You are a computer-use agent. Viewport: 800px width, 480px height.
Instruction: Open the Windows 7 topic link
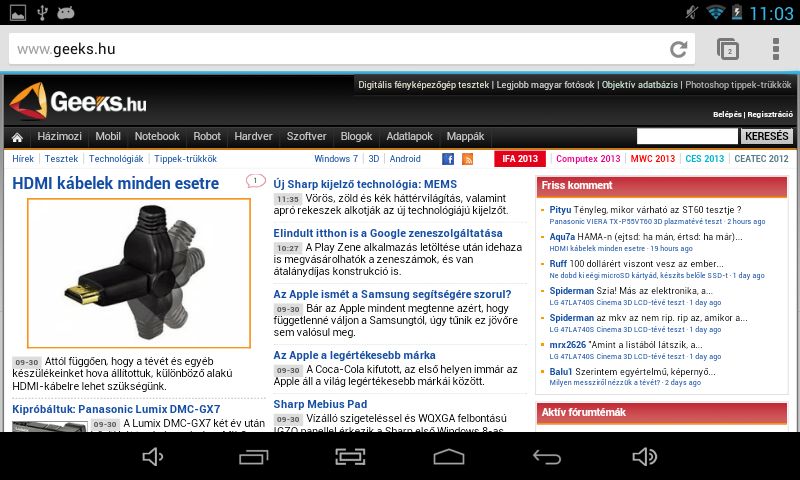pos(336,159)
